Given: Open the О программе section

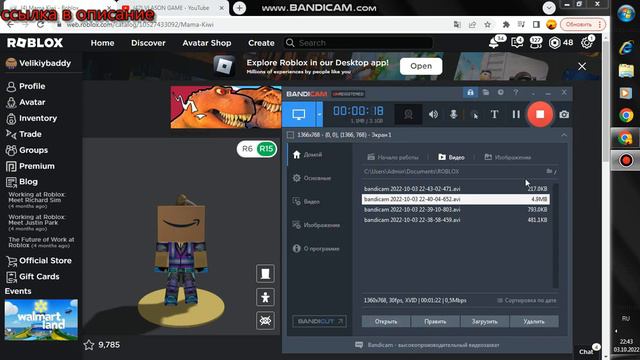Looking at the screenshot, I should tap(316, 249).
